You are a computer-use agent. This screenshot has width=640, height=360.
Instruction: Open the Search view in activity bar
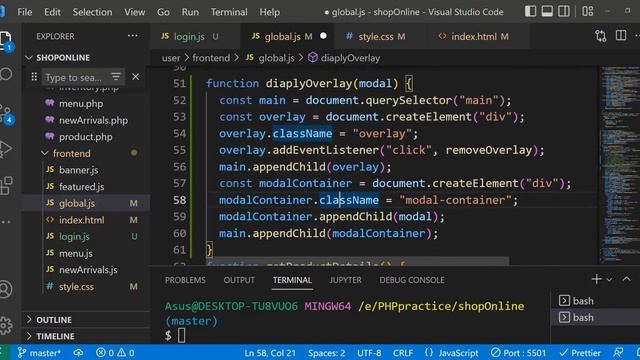[6, 74]
